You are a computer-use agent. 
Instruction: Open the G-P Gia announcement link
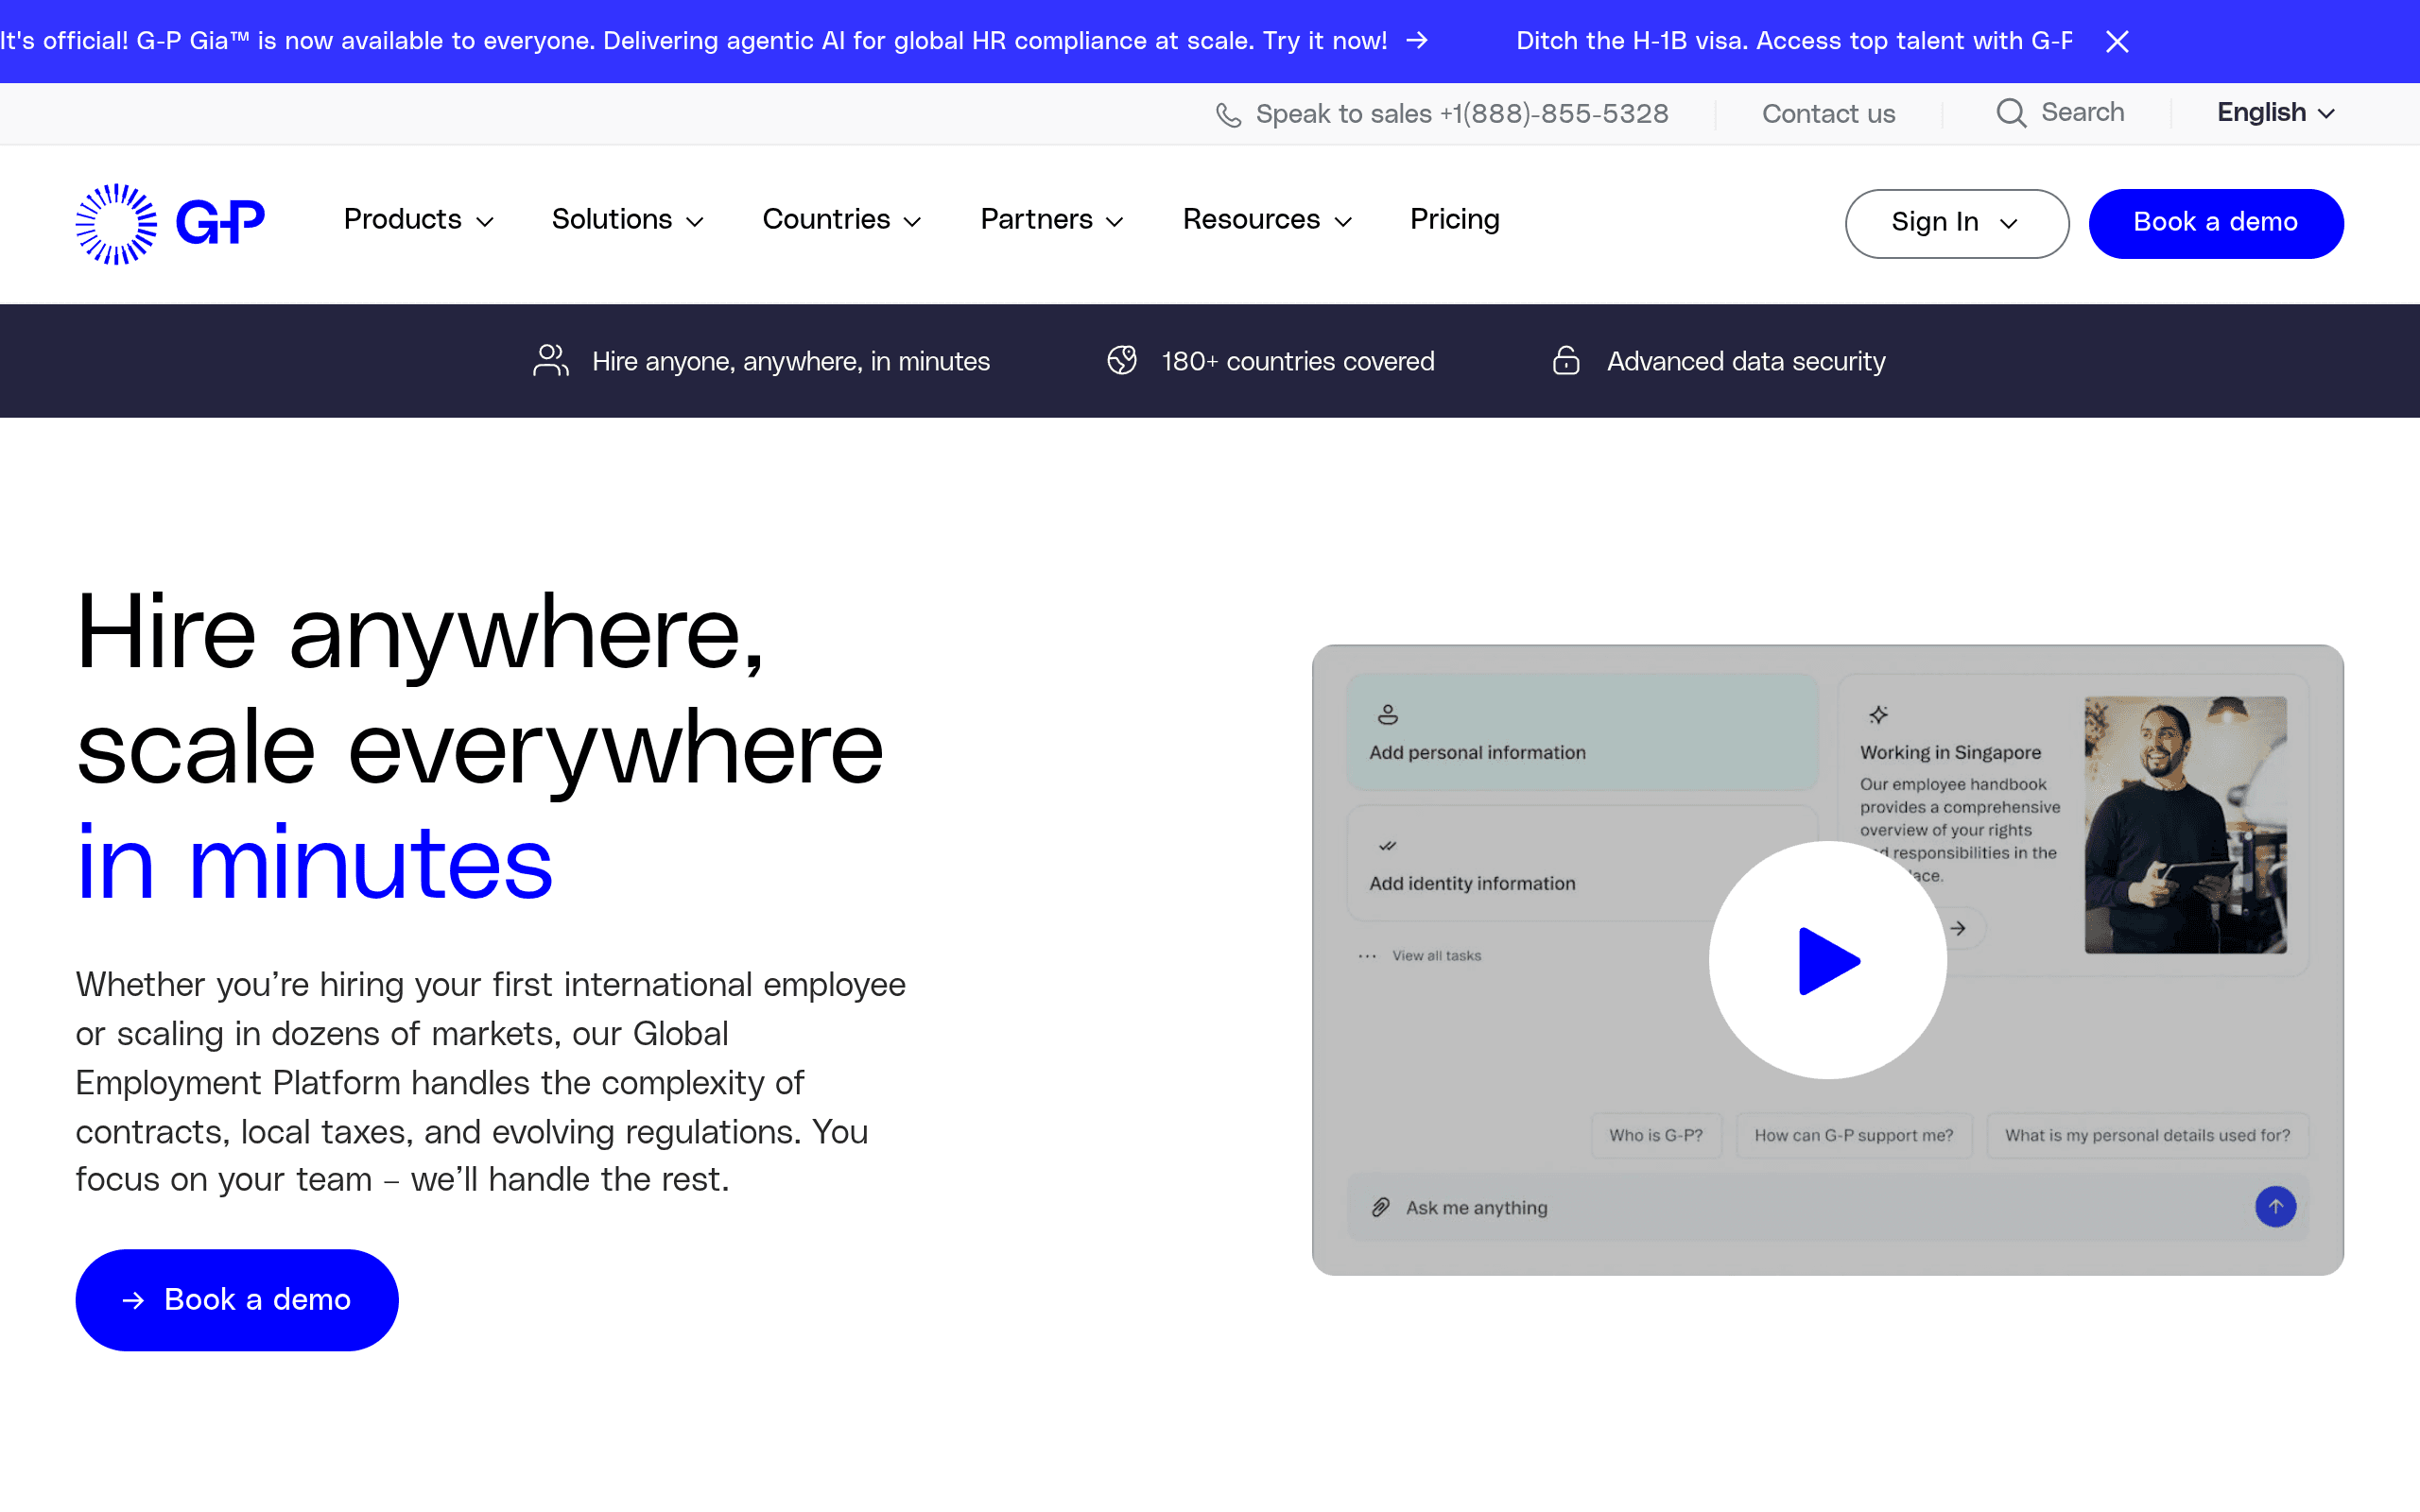point(714,41)
